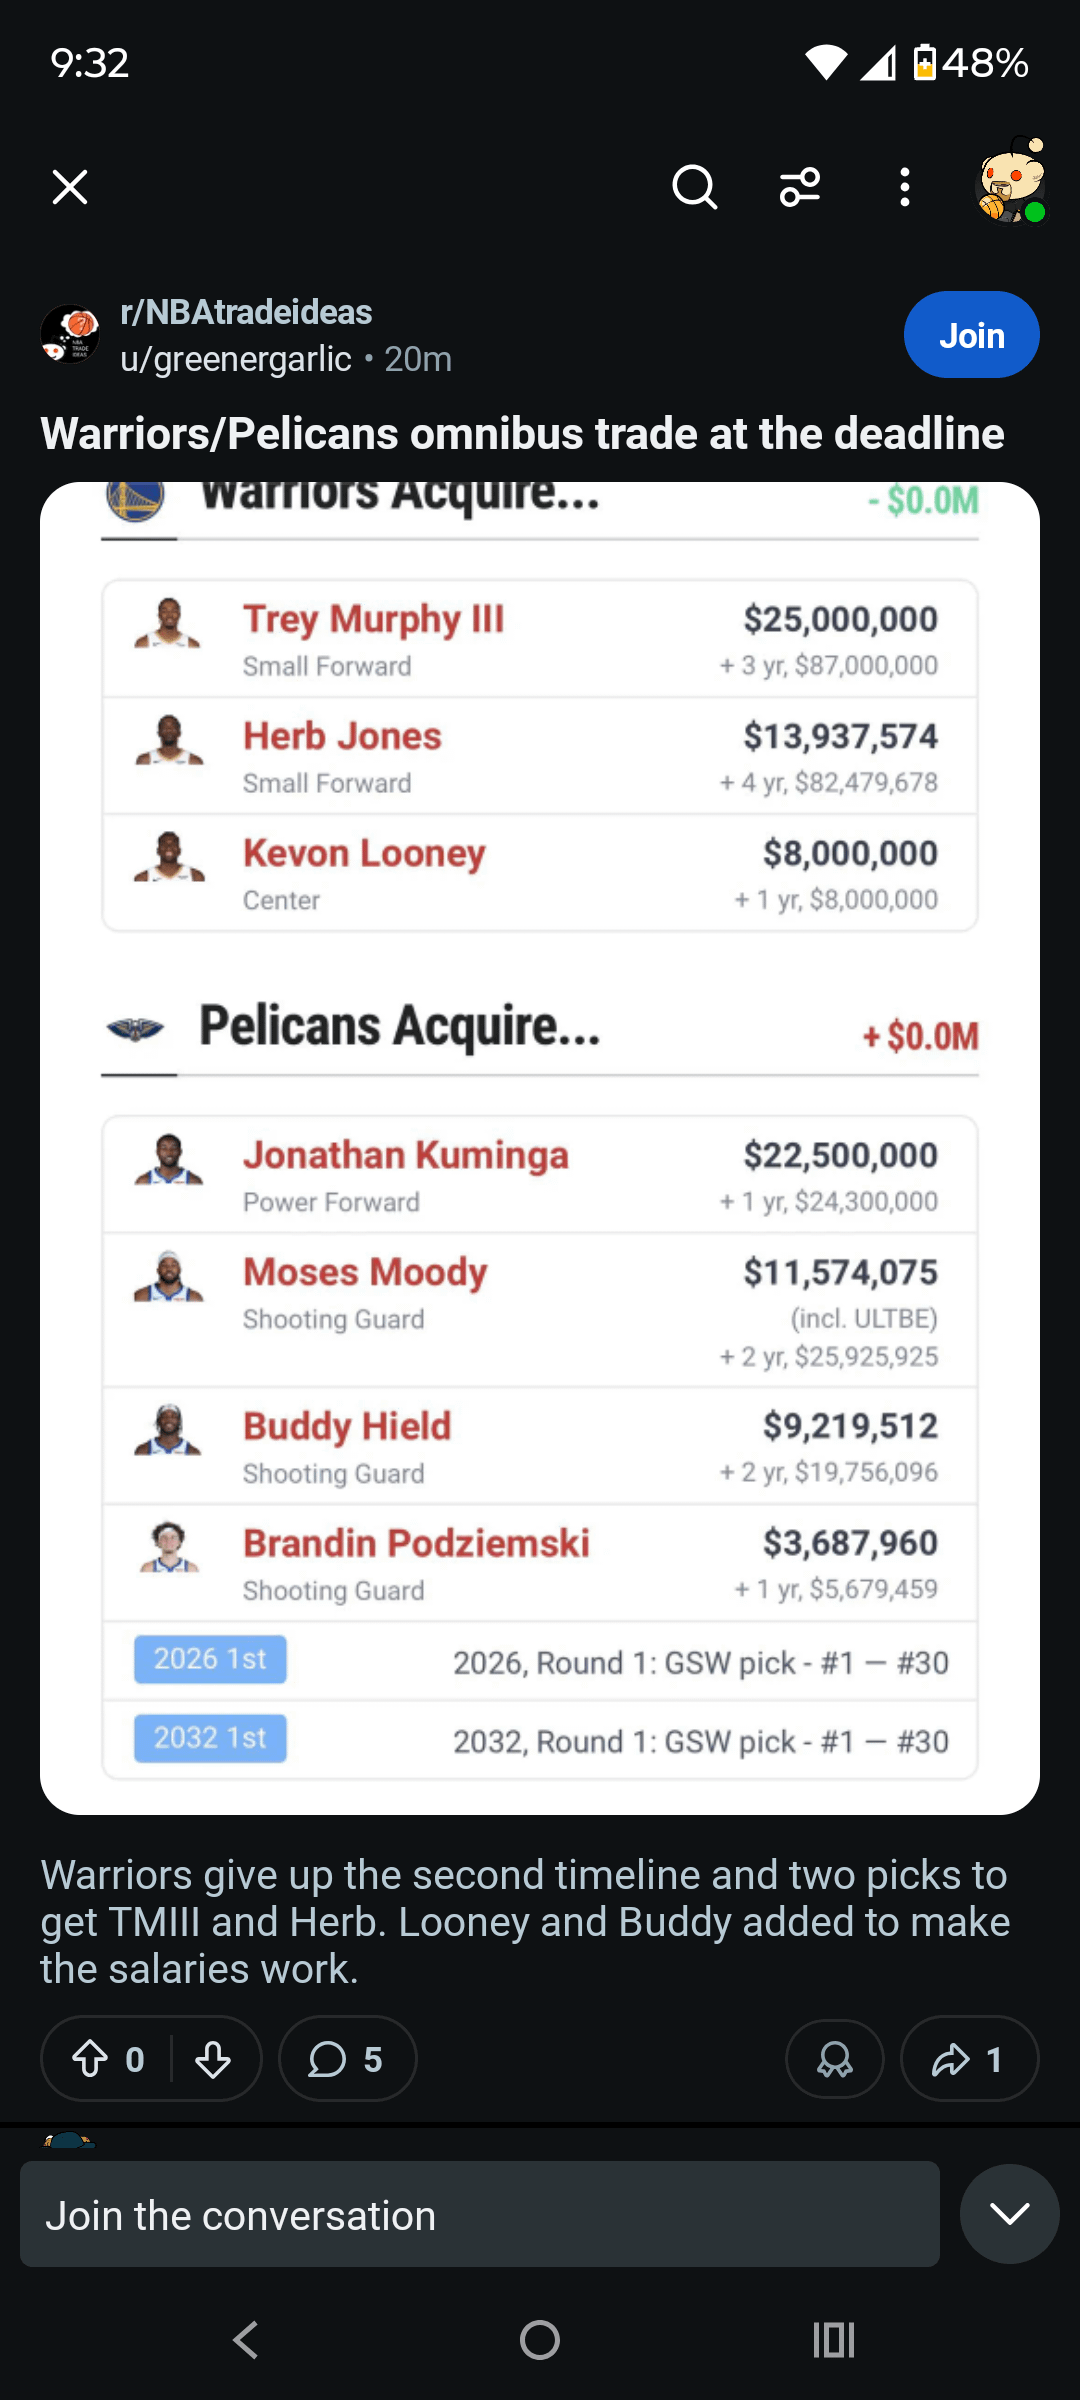Open Android recent apps
1080x2400 pixels.
click(x=834, y=2340)
